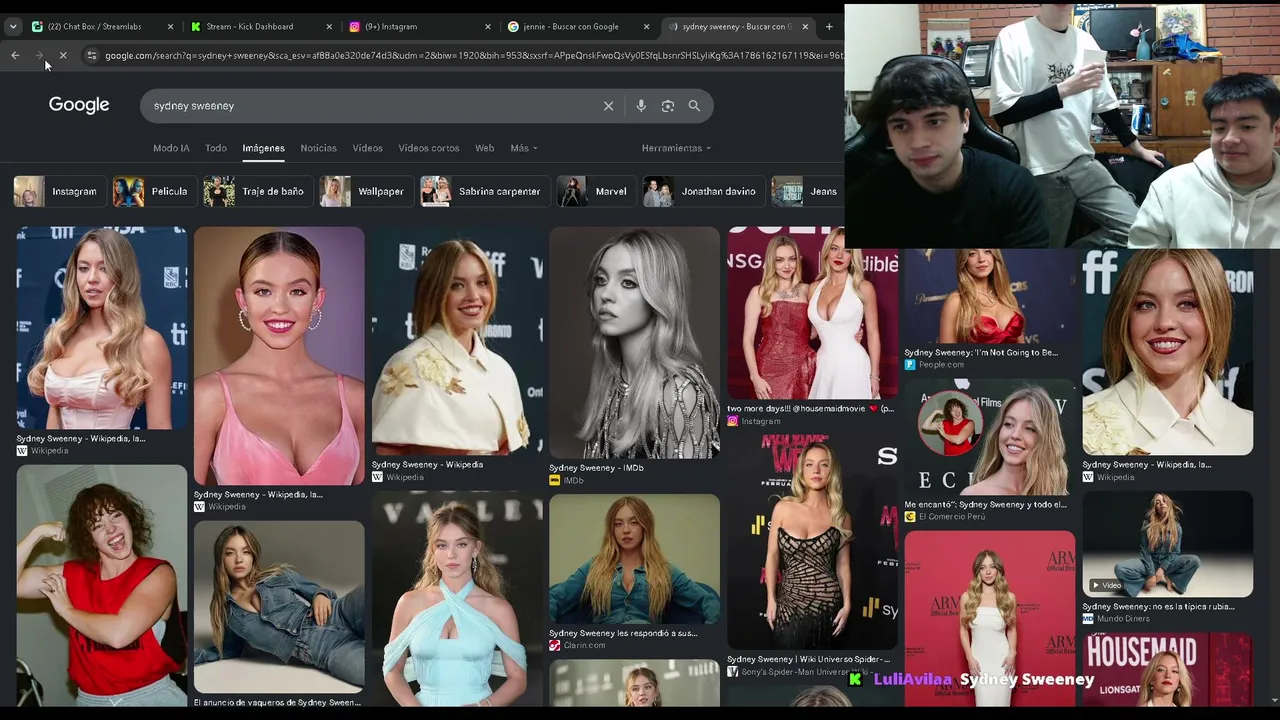Screen dimensions: 1280x720
Task: Select the Videos results tab
Action: (367, 148)
